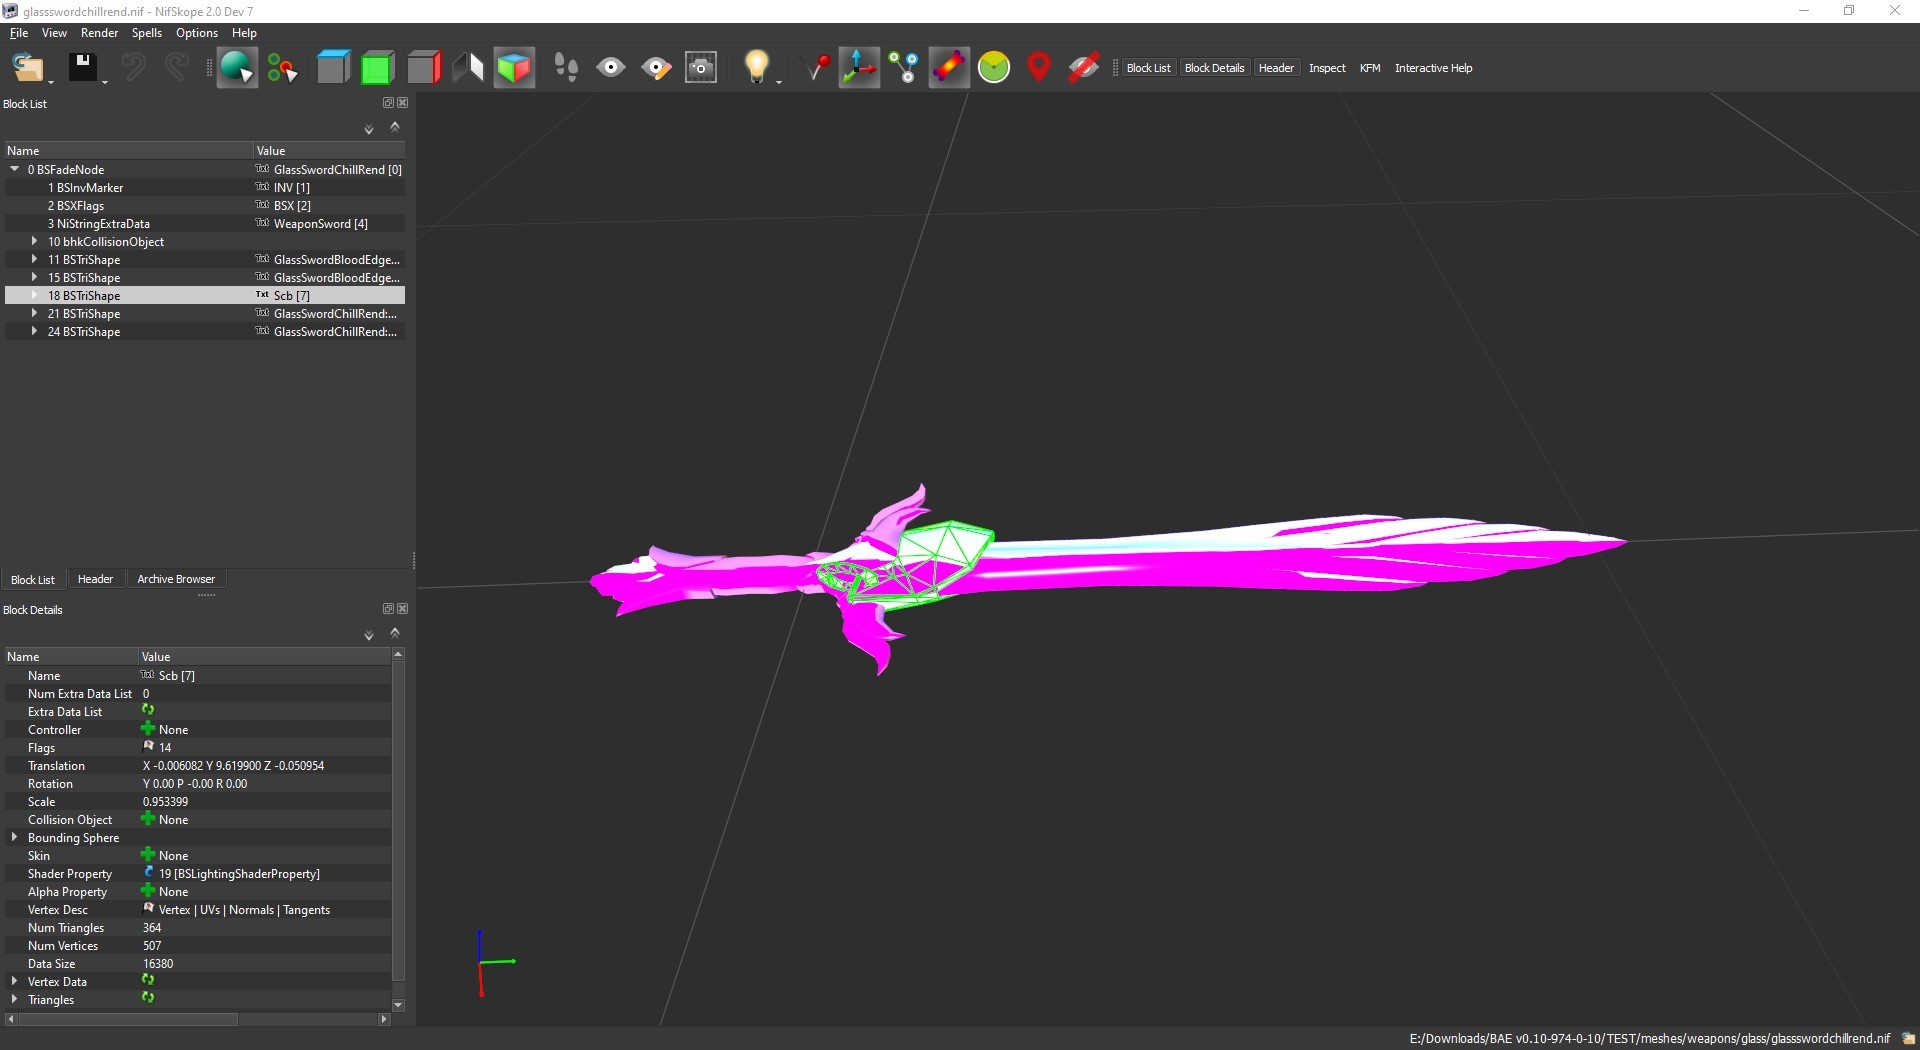Open the View menu
The width and height of the screenshot is (1920, 1050).
point(54,33)
